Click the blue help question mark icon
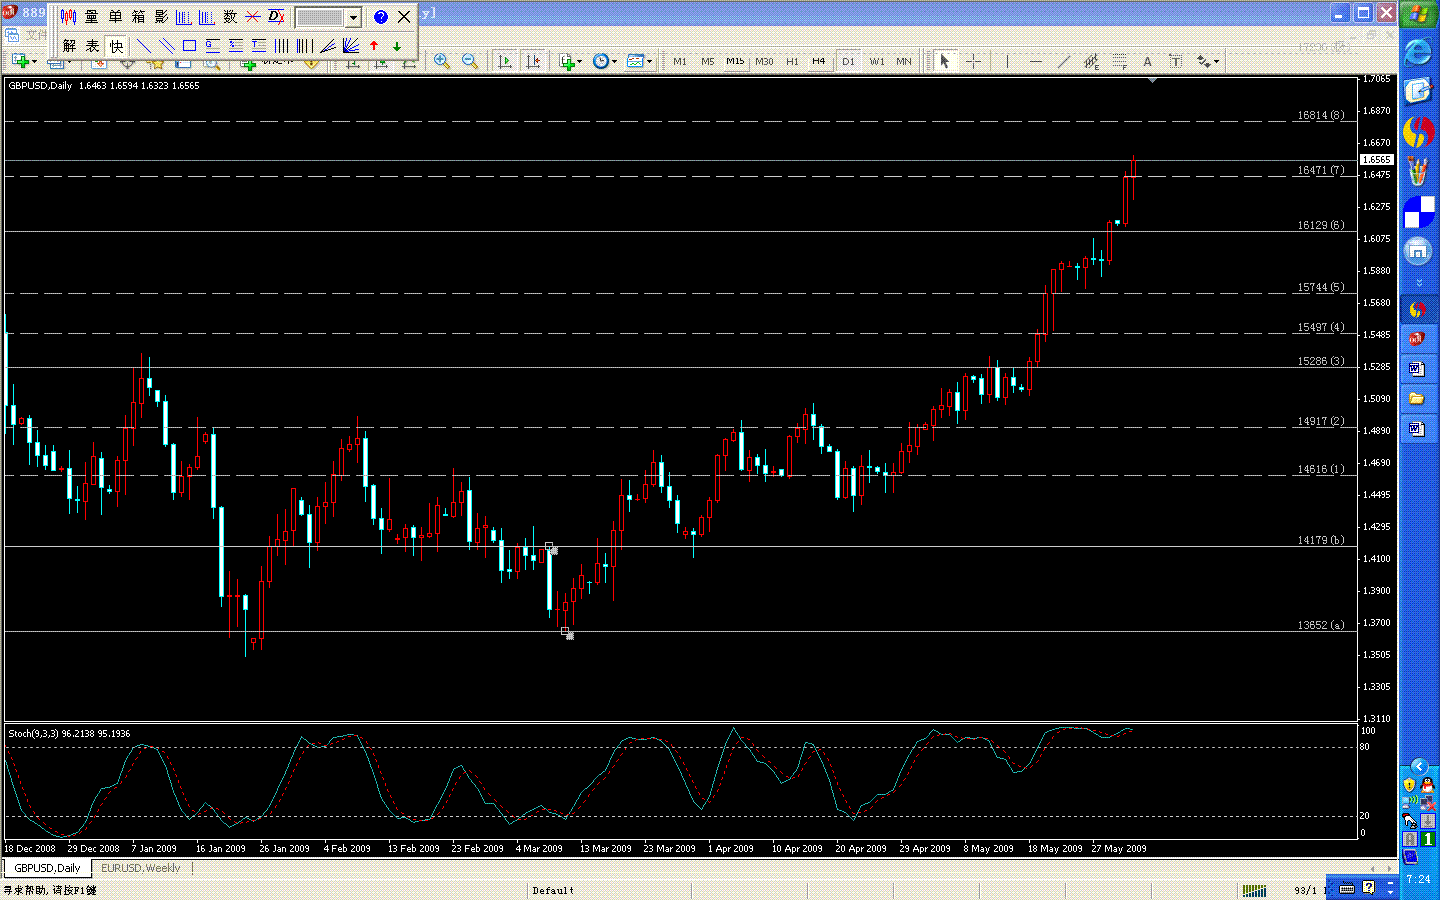The image size is (1440, 900). (x=380, y=17)
